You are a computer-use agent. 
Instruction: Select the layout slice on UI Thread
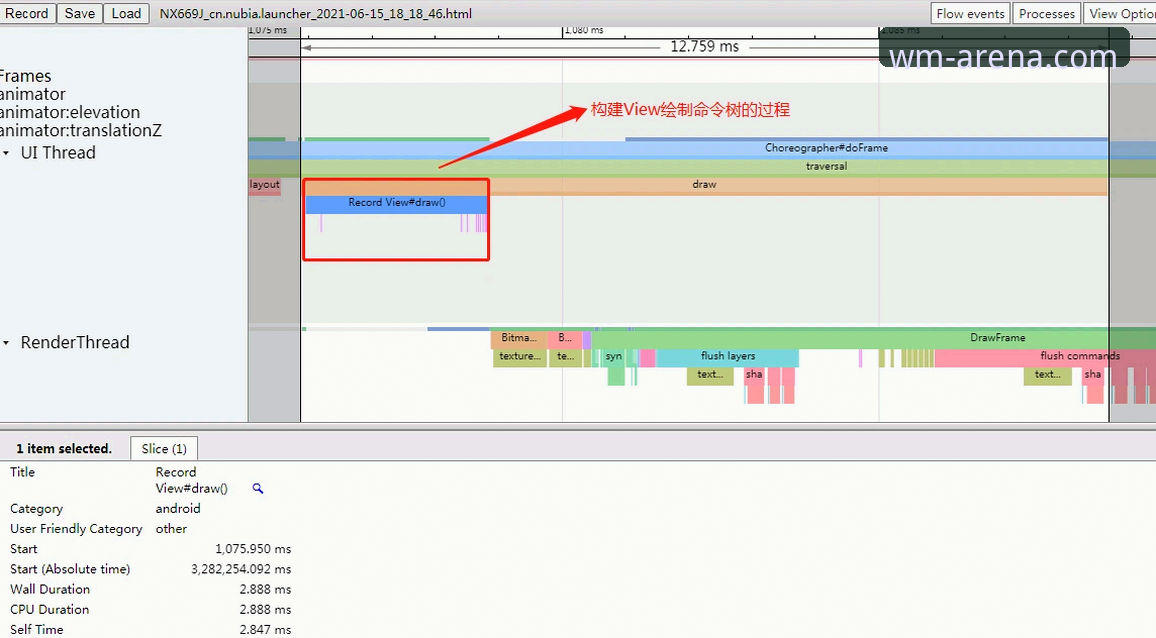(265, 185)
